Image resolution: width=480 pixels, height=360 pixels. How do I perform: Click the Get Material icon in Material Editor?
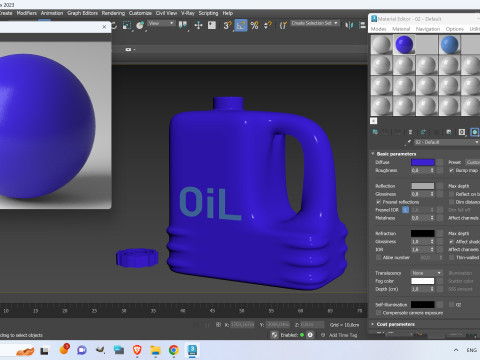[x=375, y=132]
